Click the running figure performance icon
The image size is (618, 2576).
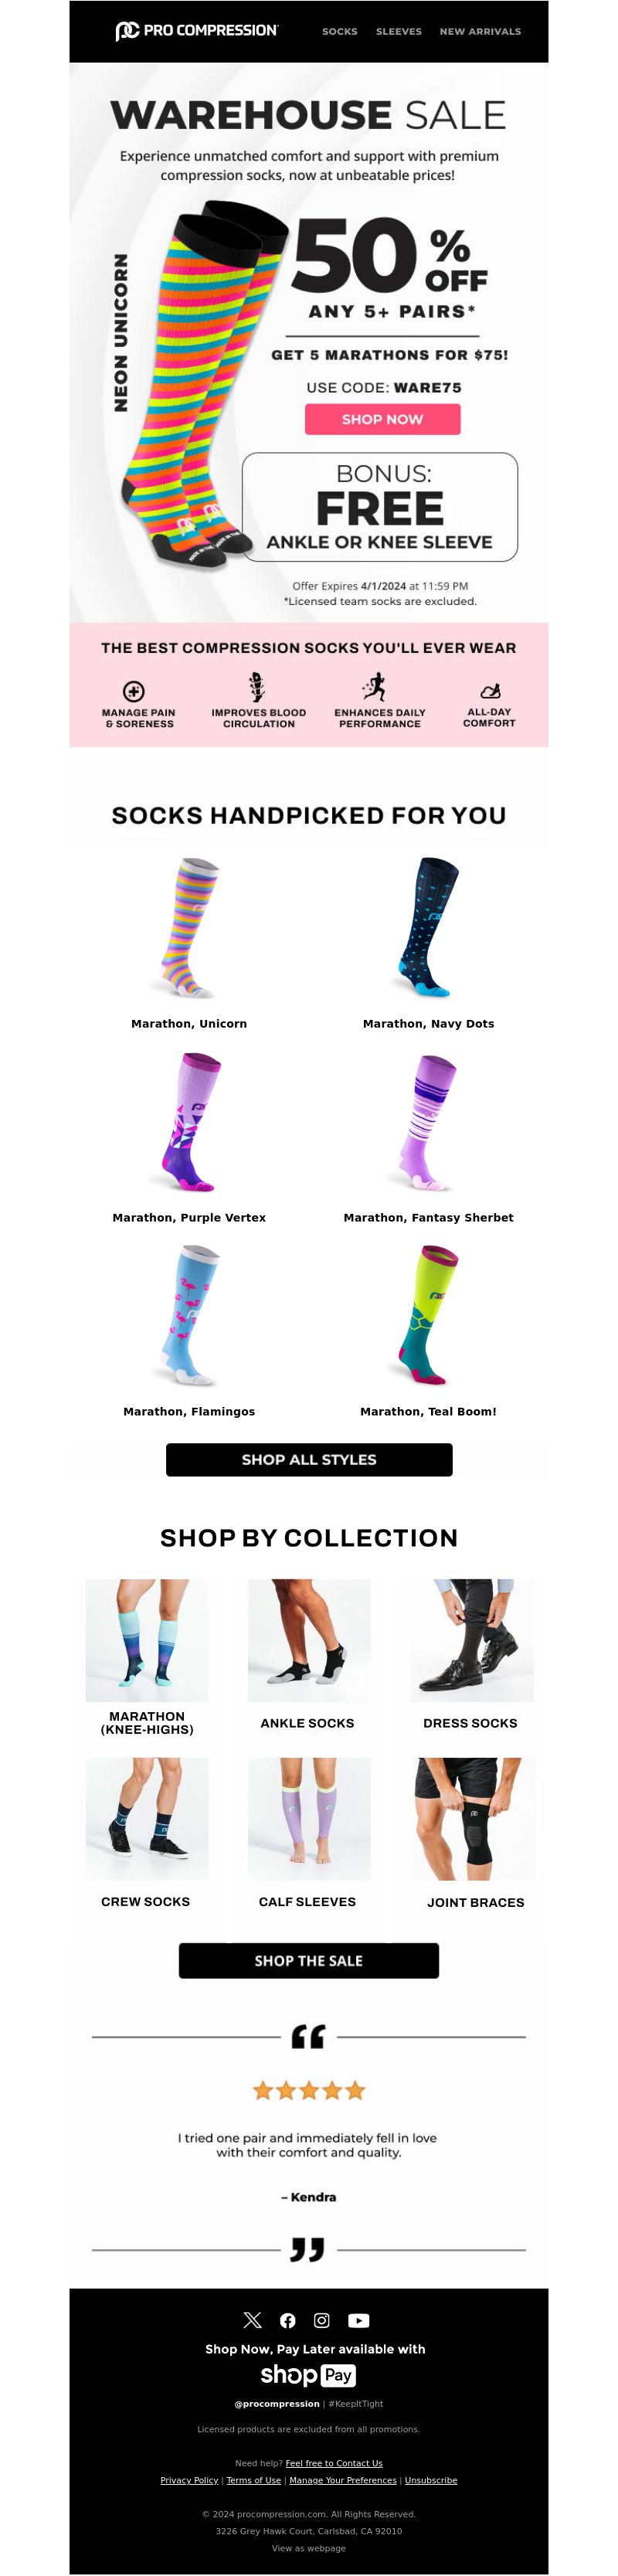(375, 687)
